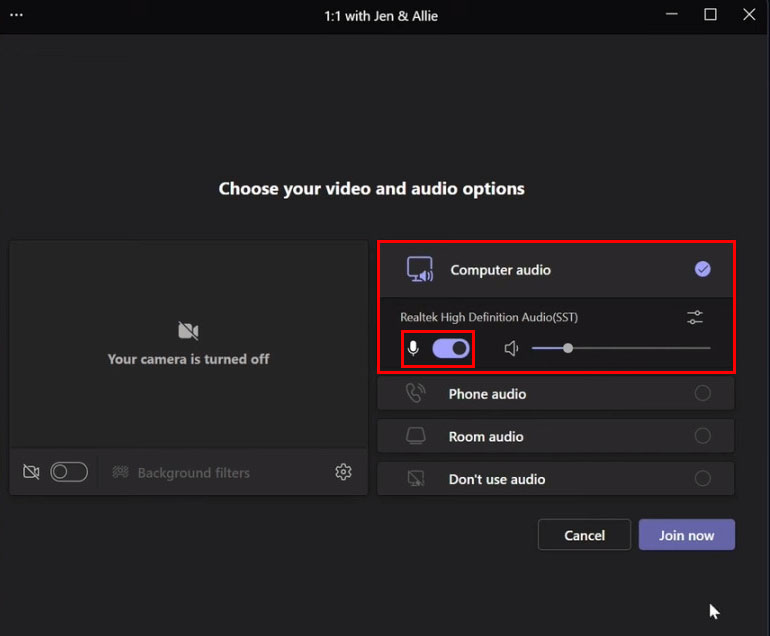
Task: Open Background filters option
Action: [x=193, y=472]
